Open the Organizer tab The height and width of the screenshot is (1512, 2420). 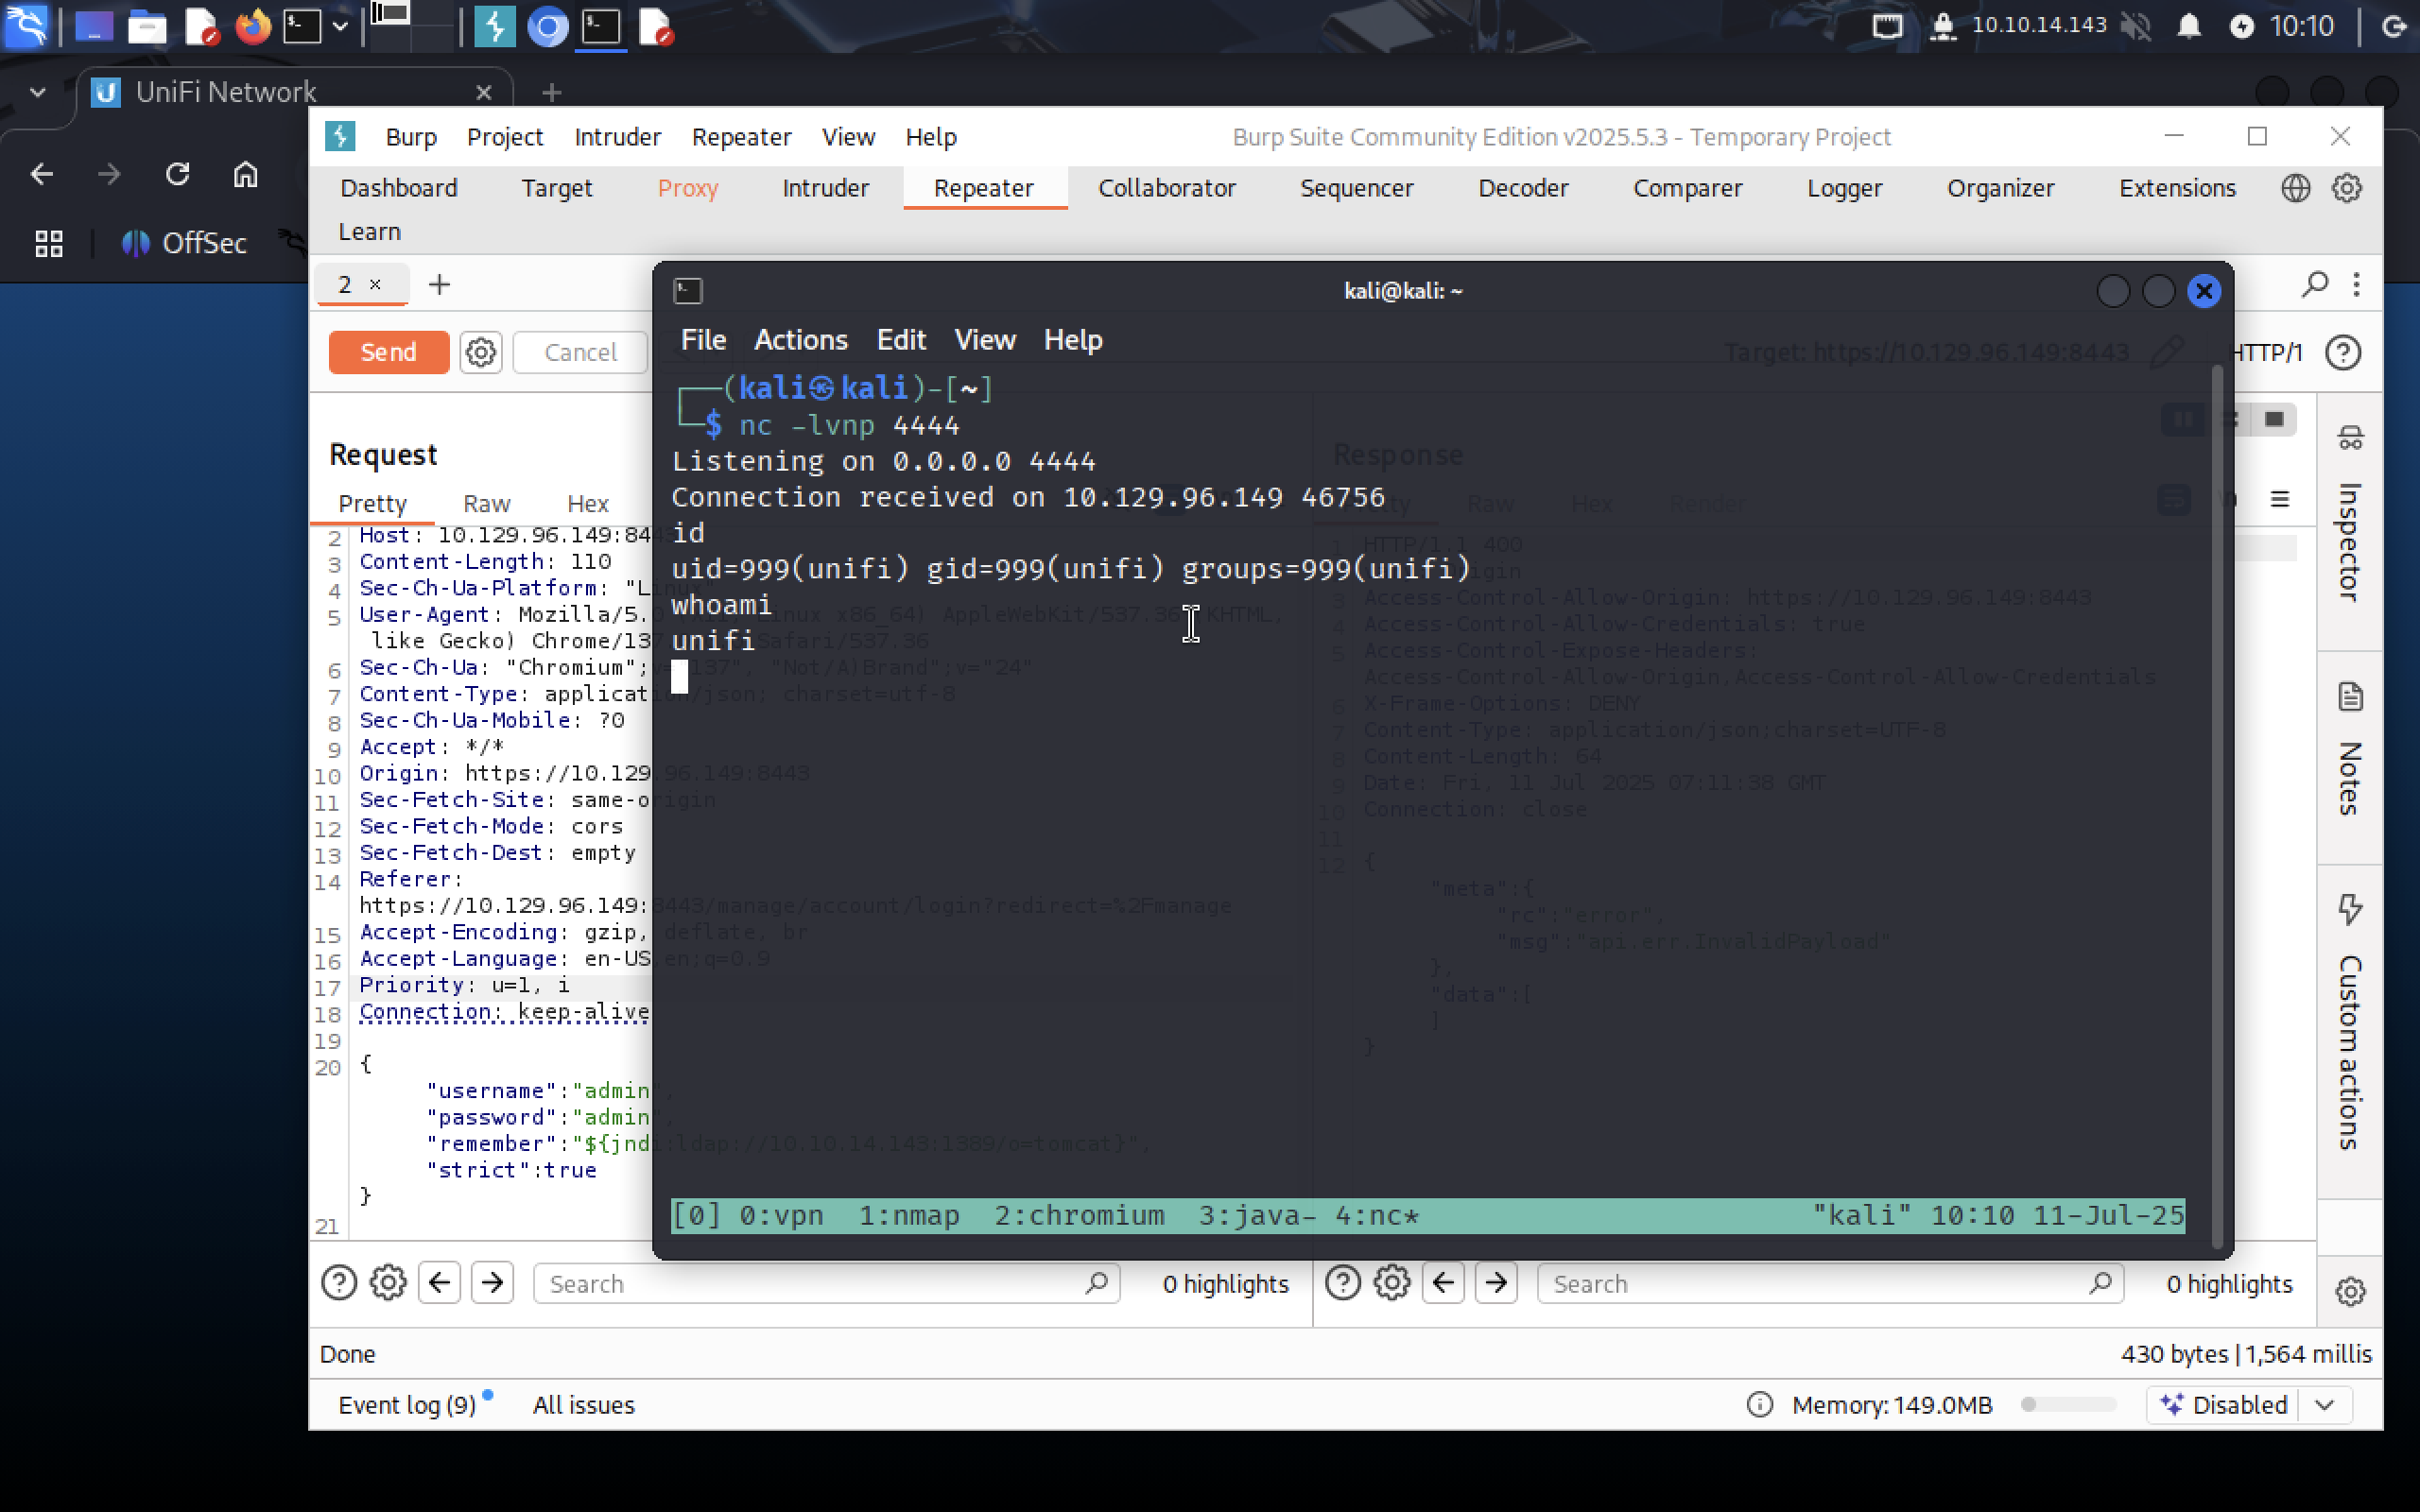[x=2000, y=188]
